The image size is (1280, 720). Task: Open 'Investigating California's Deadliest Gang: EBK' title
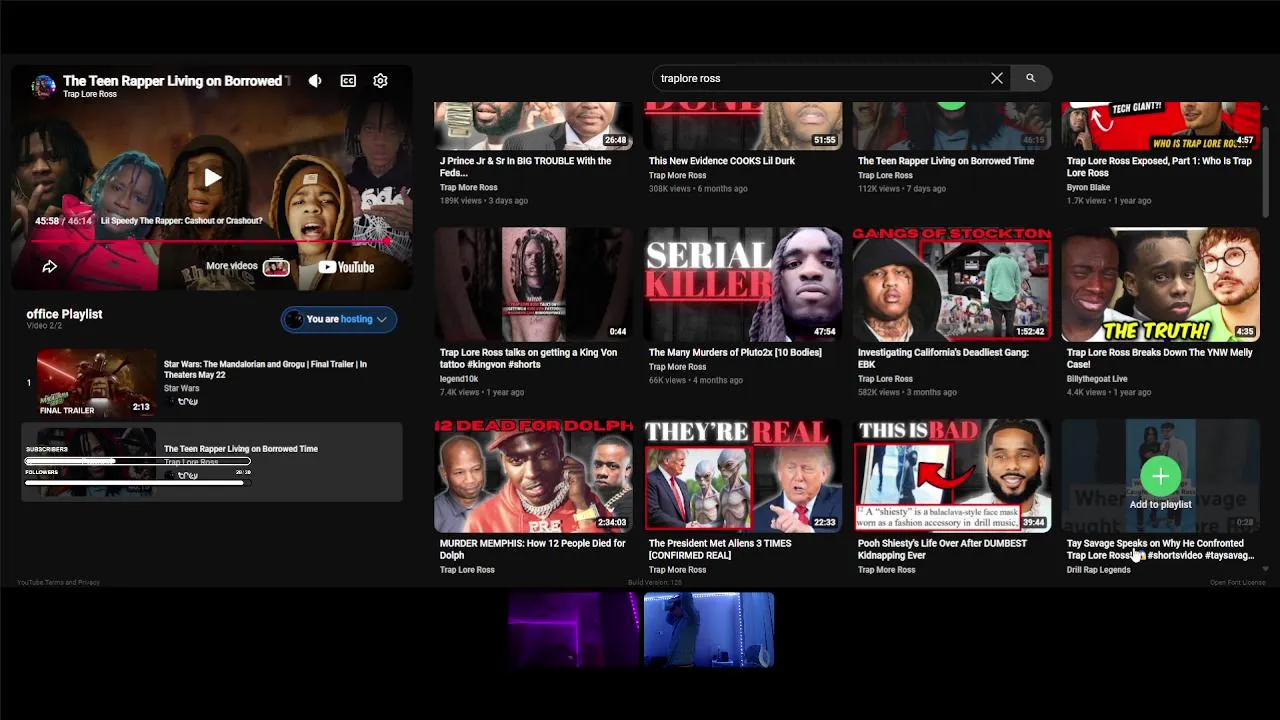coord(943,359)
